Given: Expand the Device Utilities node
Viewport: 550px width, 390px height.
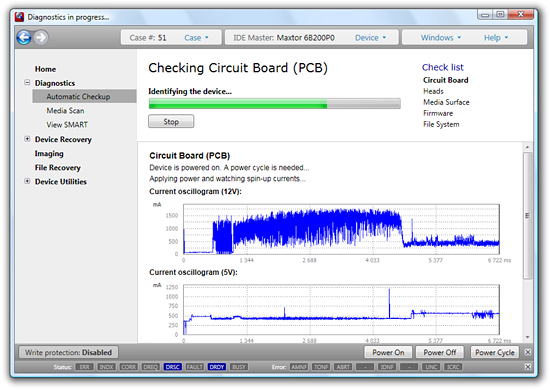Looking at the screenshot, I should coord(27,181).
